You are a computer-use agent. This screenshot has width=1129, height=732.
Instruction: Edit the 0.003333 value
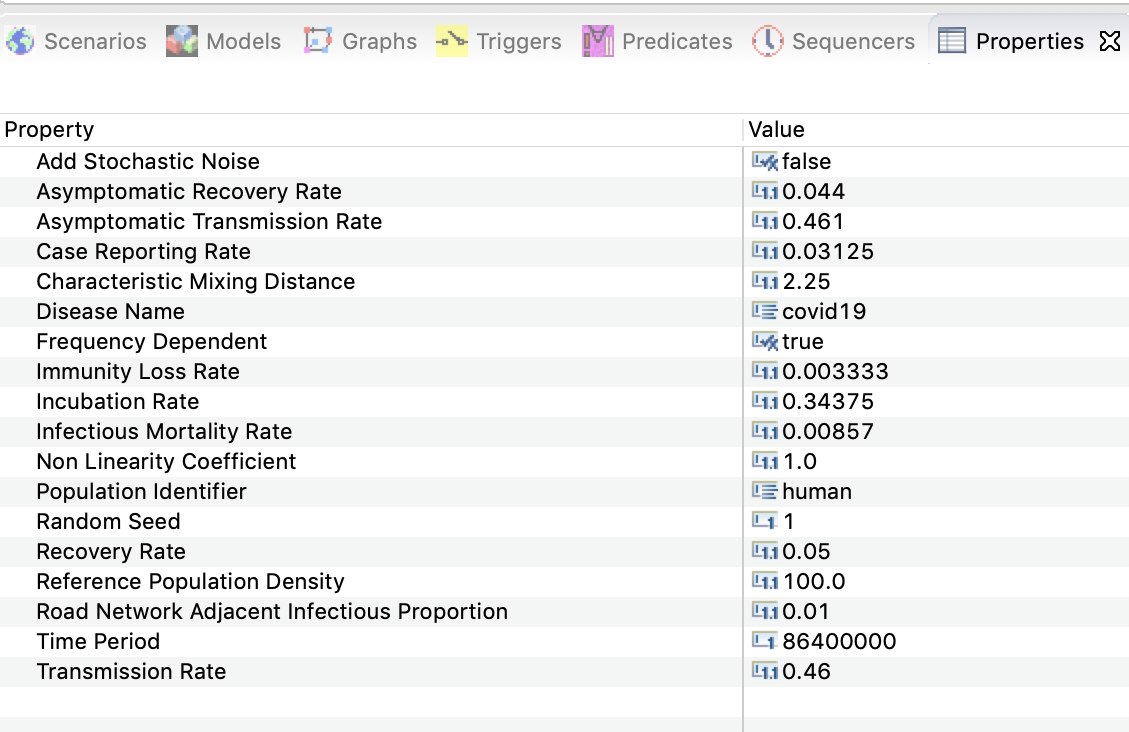[835, 371]
